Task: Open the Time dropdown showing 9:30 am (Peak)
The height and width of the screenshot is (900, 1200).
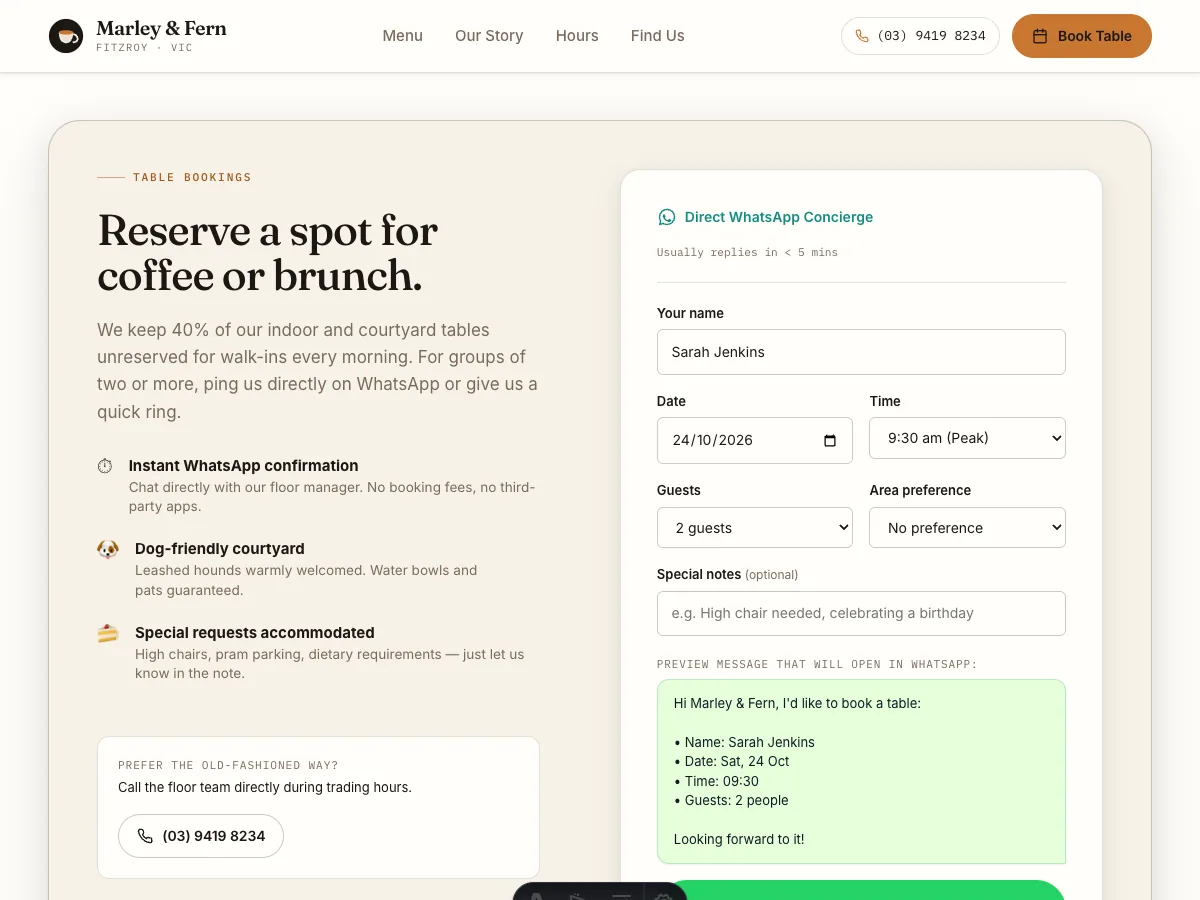Action: [967, 438]
